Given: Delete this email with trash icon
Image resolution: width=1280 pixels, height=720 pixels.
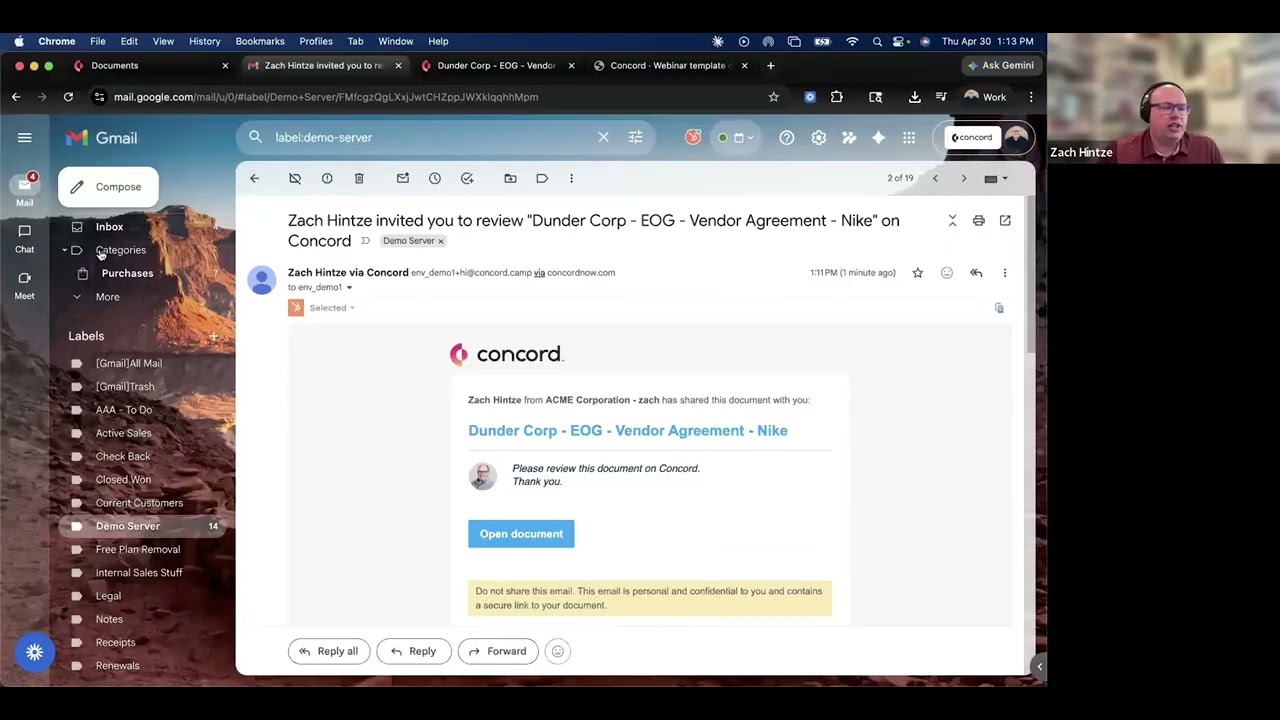Looking at the screenshot, I should pyautogui.click(x=359, y=178).
